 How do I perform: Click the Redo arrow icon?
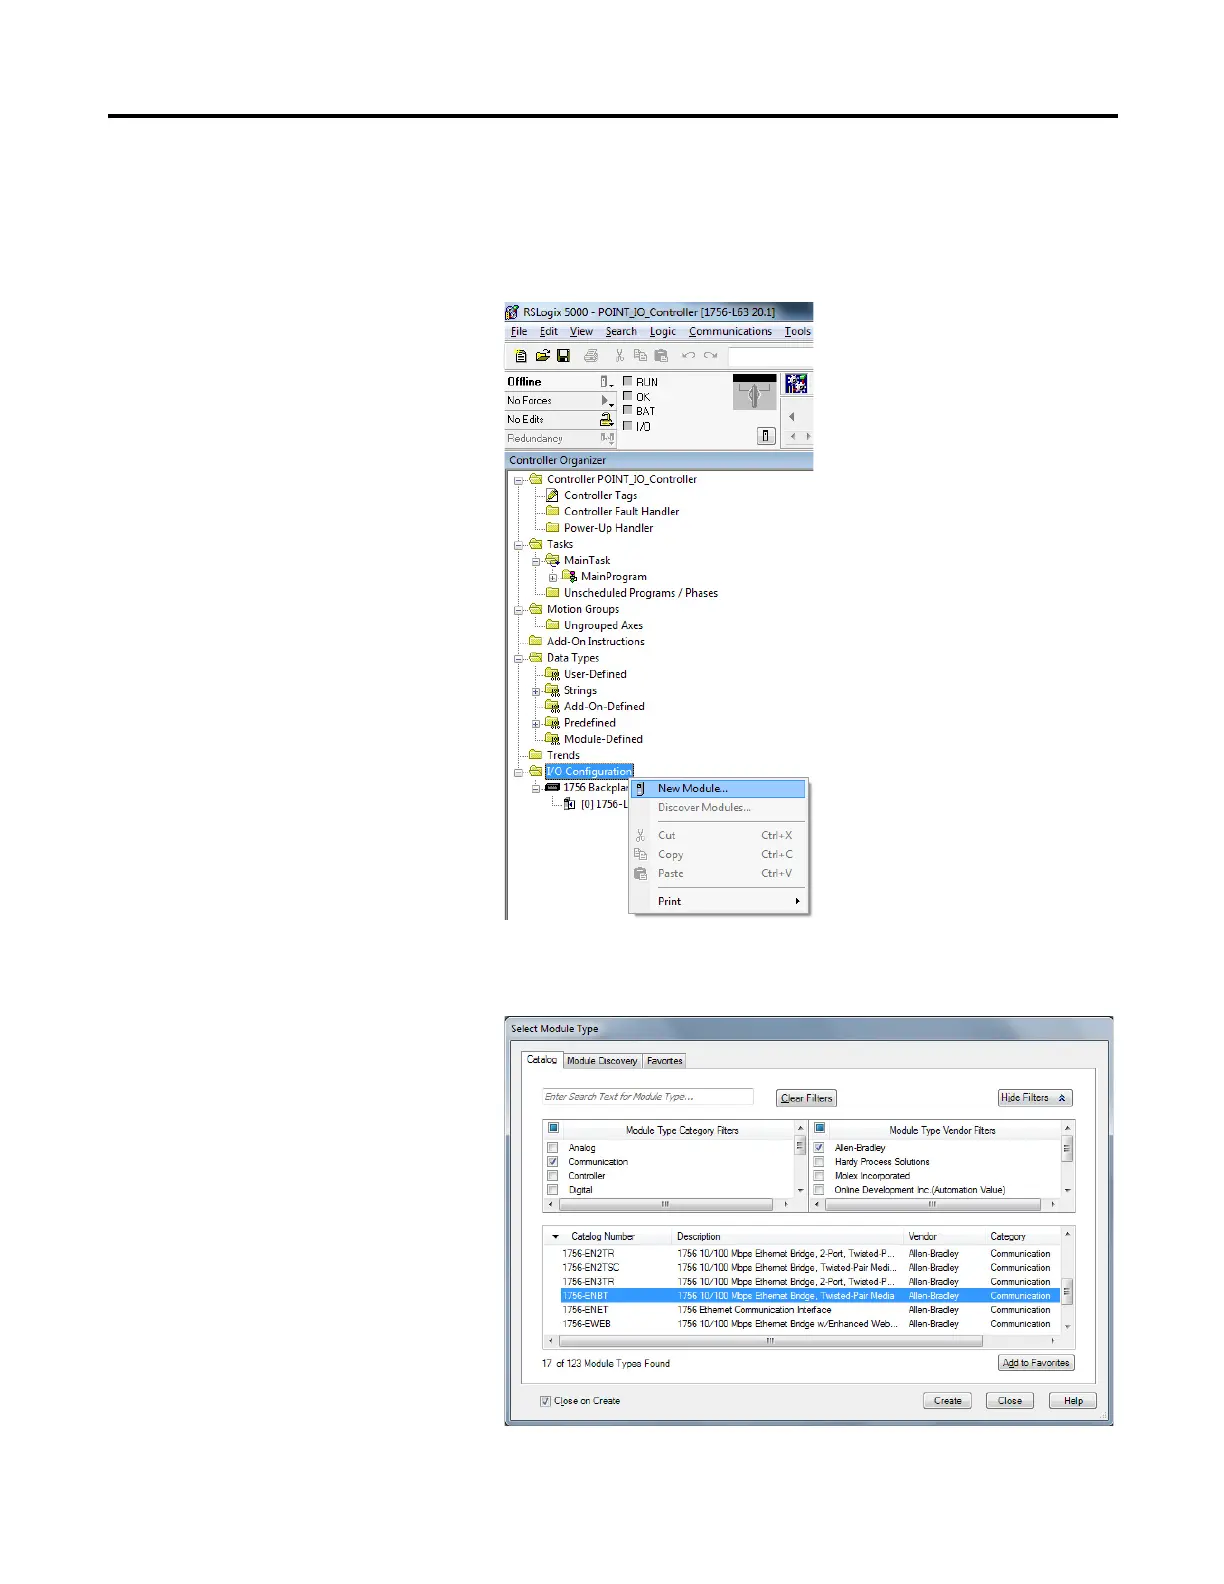coord(710,355)
